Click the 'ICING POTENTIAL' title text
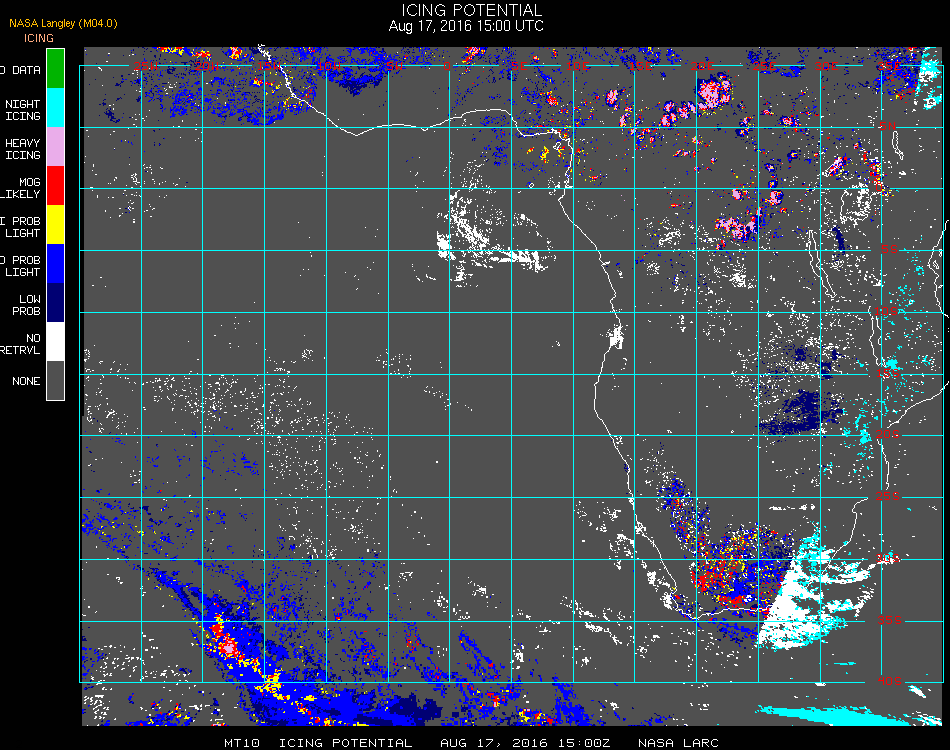Screen dimensions: 950x750 (471, 10)
